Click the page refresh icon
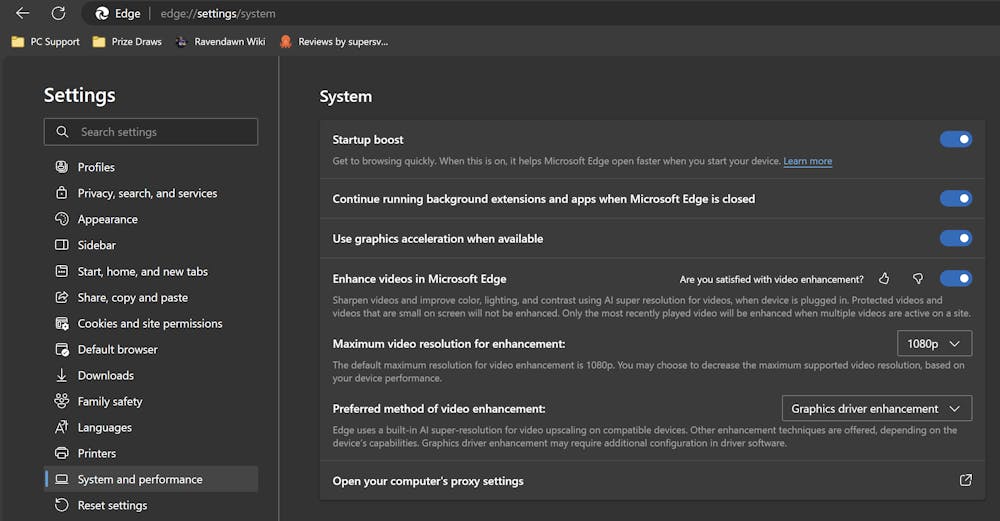1000x521 pixels. click(x=58, y=14)
